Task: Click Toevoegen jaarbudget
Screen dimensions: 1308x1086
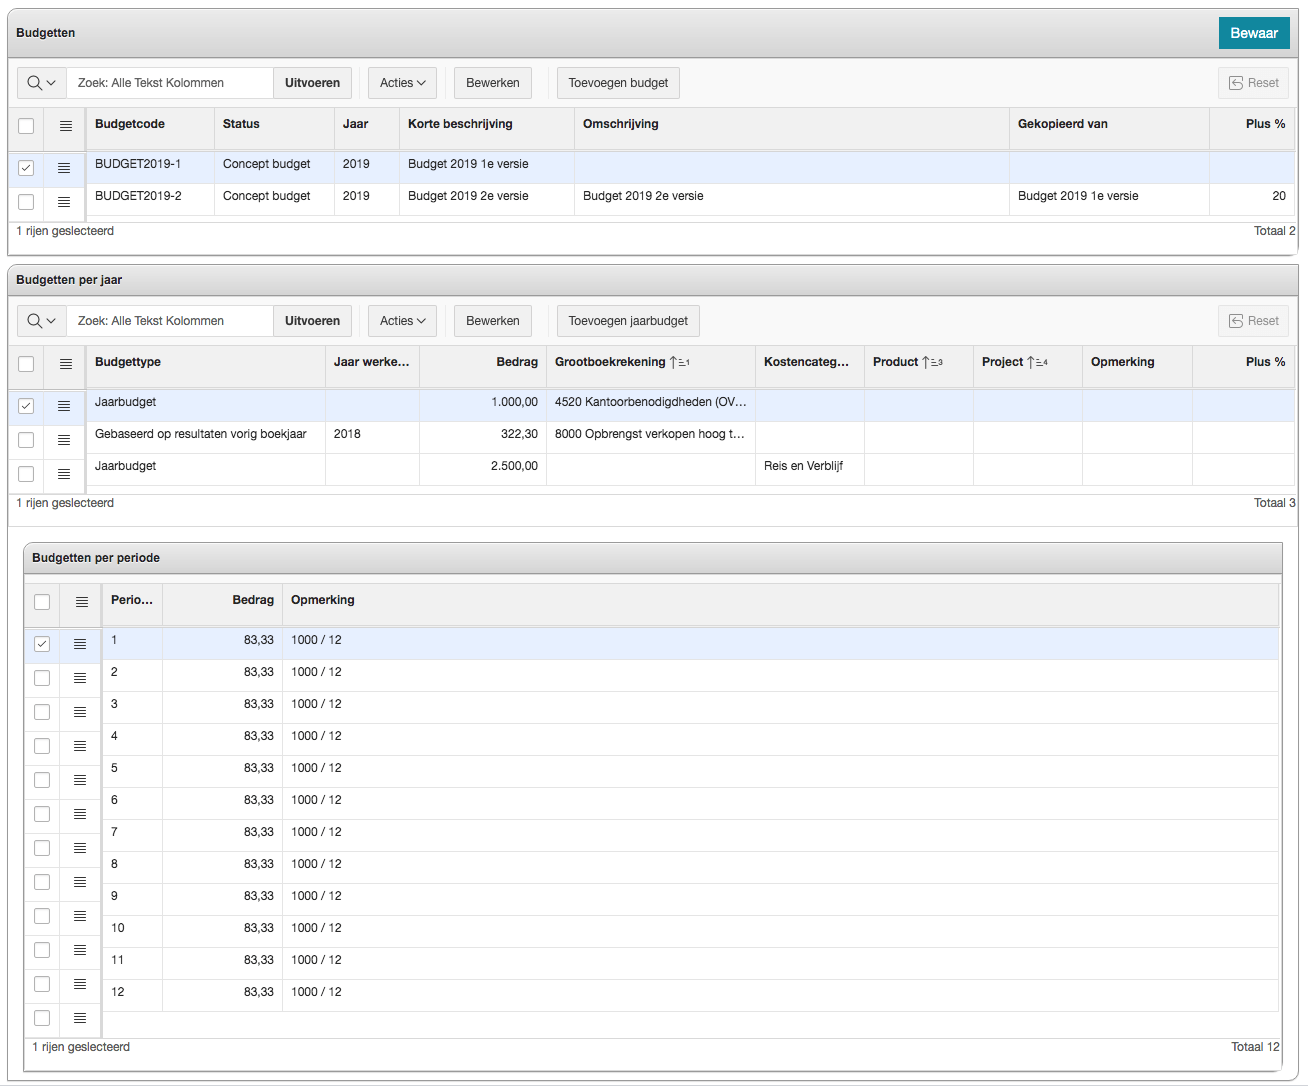Action: point(628,321)
